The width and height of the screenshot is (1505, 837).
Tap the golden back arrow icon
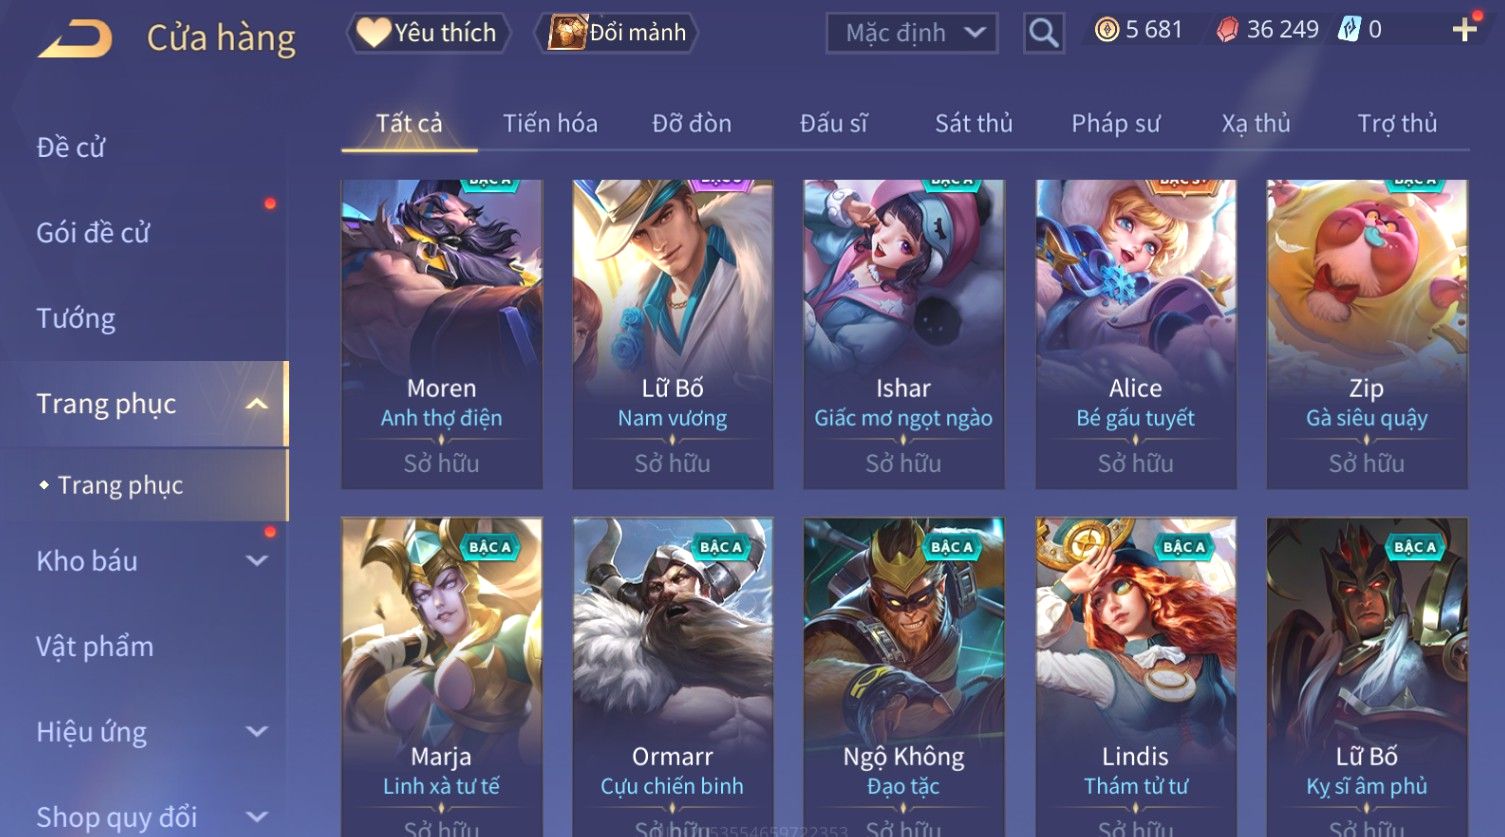coord(75,39)
